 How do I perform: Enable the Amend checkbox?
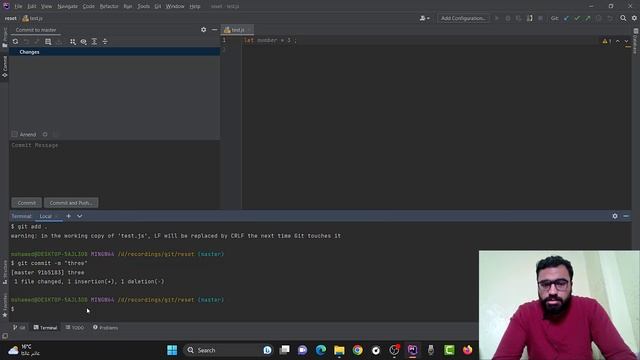[x=15, y=134]
